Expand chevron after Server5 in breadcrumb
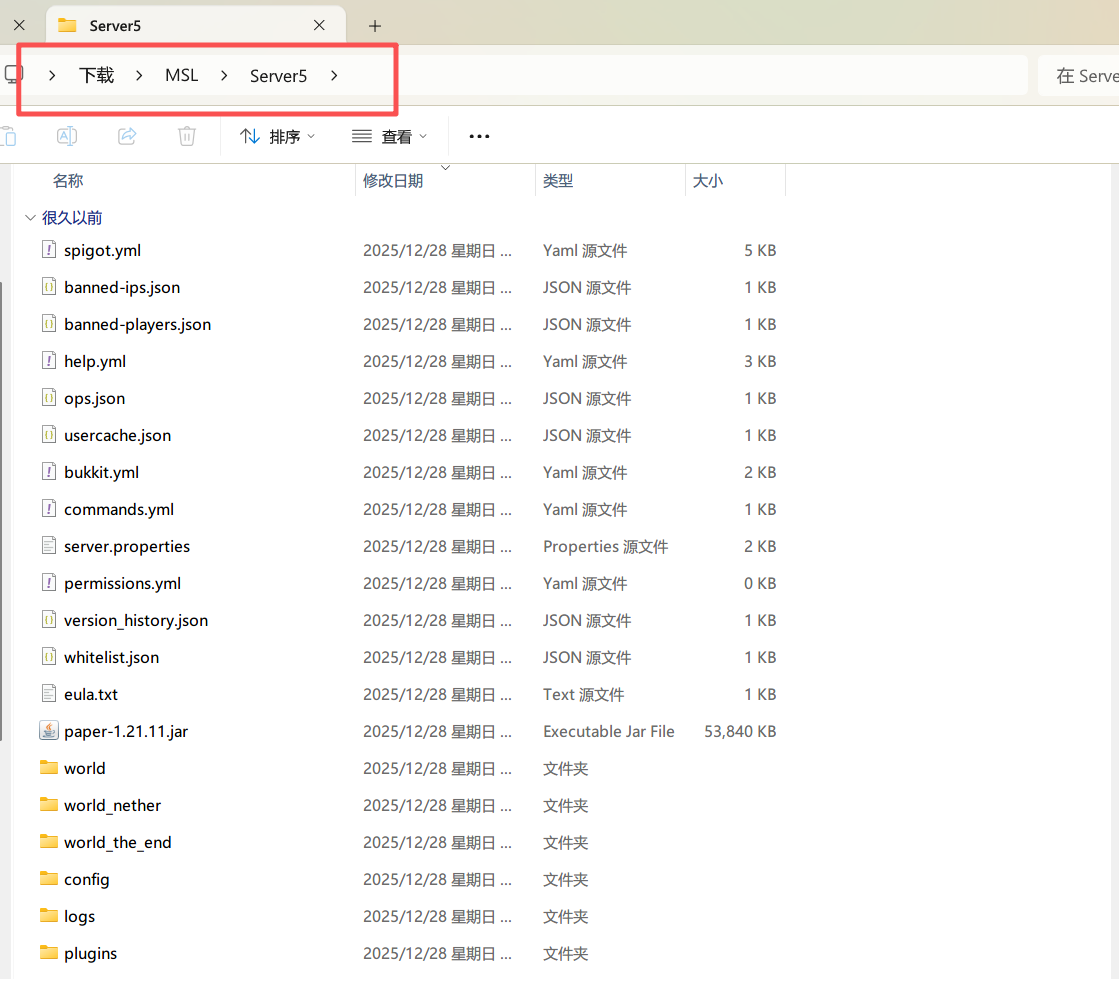This screenshot has width=1119, height=1006. [x=334, y=75]
